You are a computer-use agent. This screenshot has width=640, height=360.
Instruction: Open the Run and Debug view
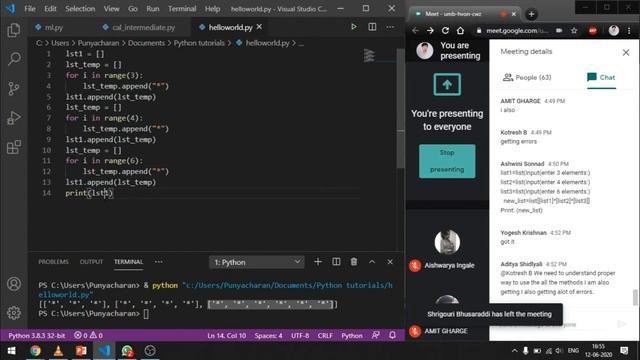(13, 118)
